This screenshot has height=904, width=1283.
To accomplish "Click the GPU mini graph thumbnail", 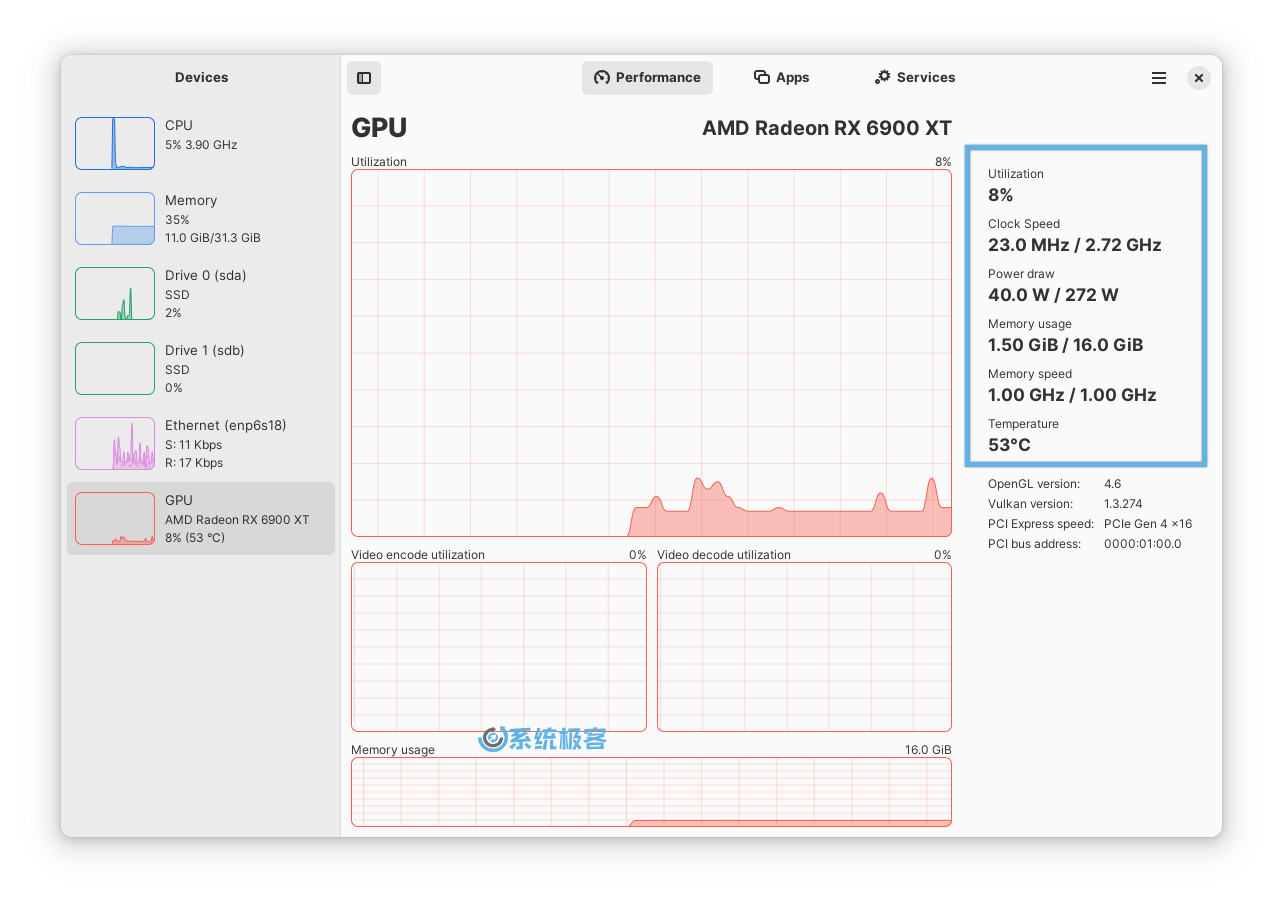I will [x=115, y=518].
